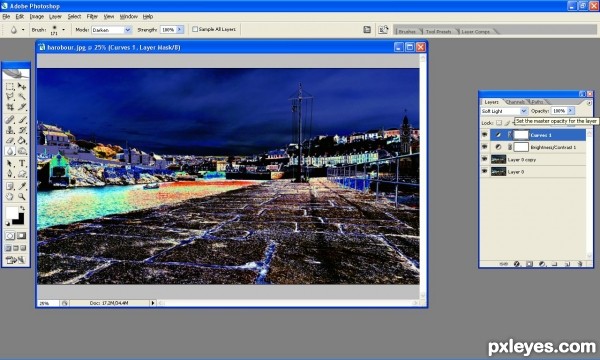
Task: Open the Layer menu
Action: [x=55, y=16]
